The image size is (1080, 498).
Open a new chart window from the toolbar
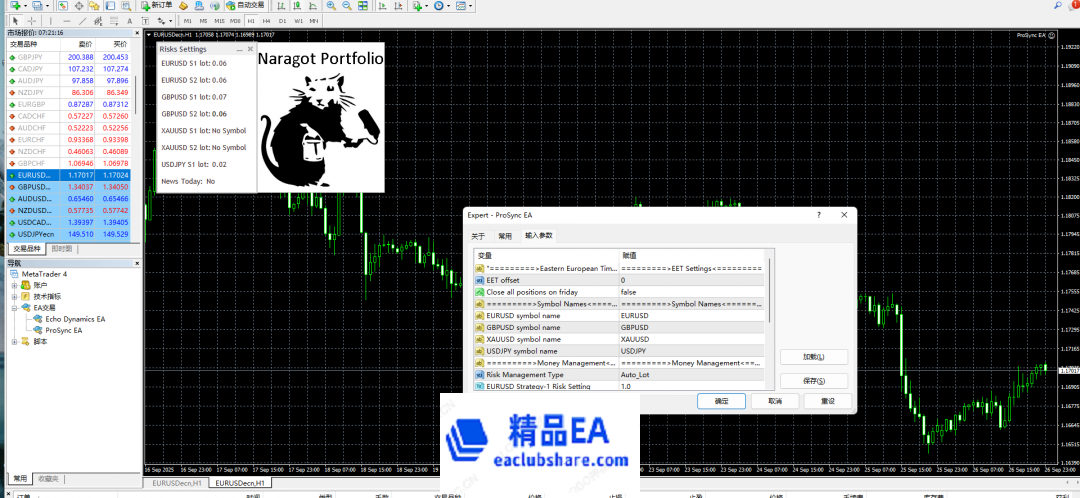coord(14,6)
